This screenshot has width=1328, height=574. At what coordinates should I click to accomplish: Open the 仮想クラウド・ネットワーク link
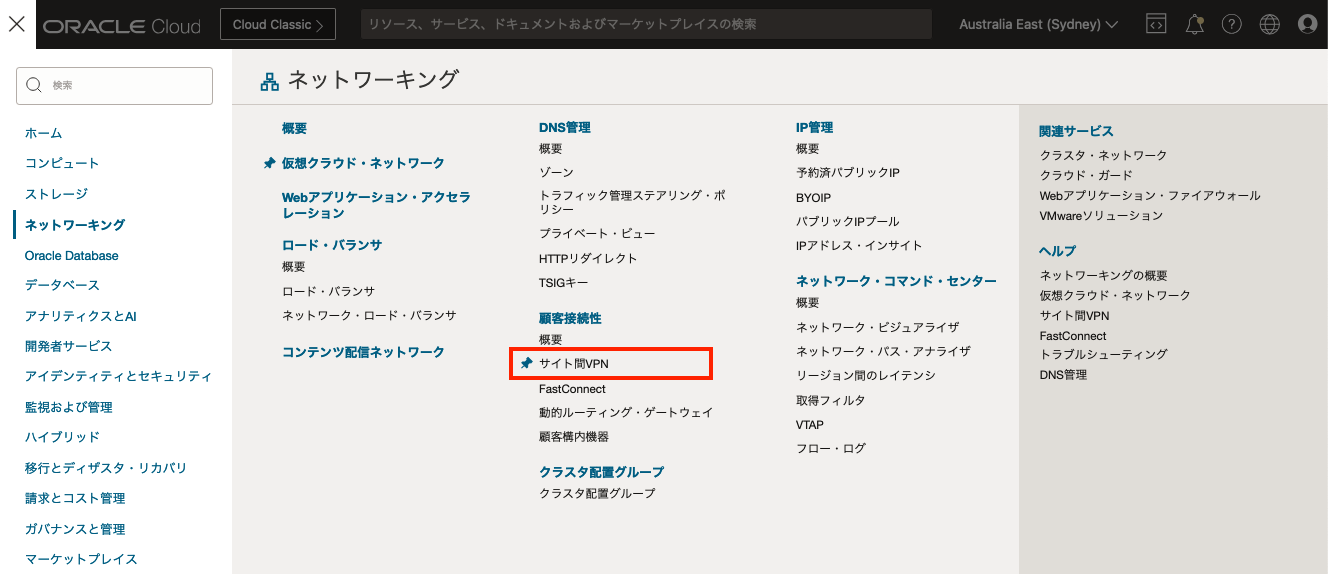tap(363, 163)
